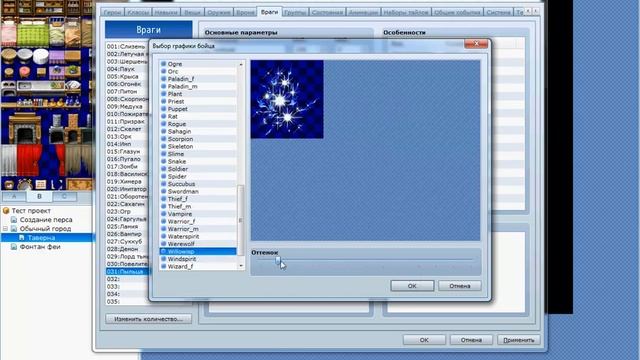Switch to the Наборы тайлов tab
The height and width of the screenshot is (360, 640).
[406, 13]
